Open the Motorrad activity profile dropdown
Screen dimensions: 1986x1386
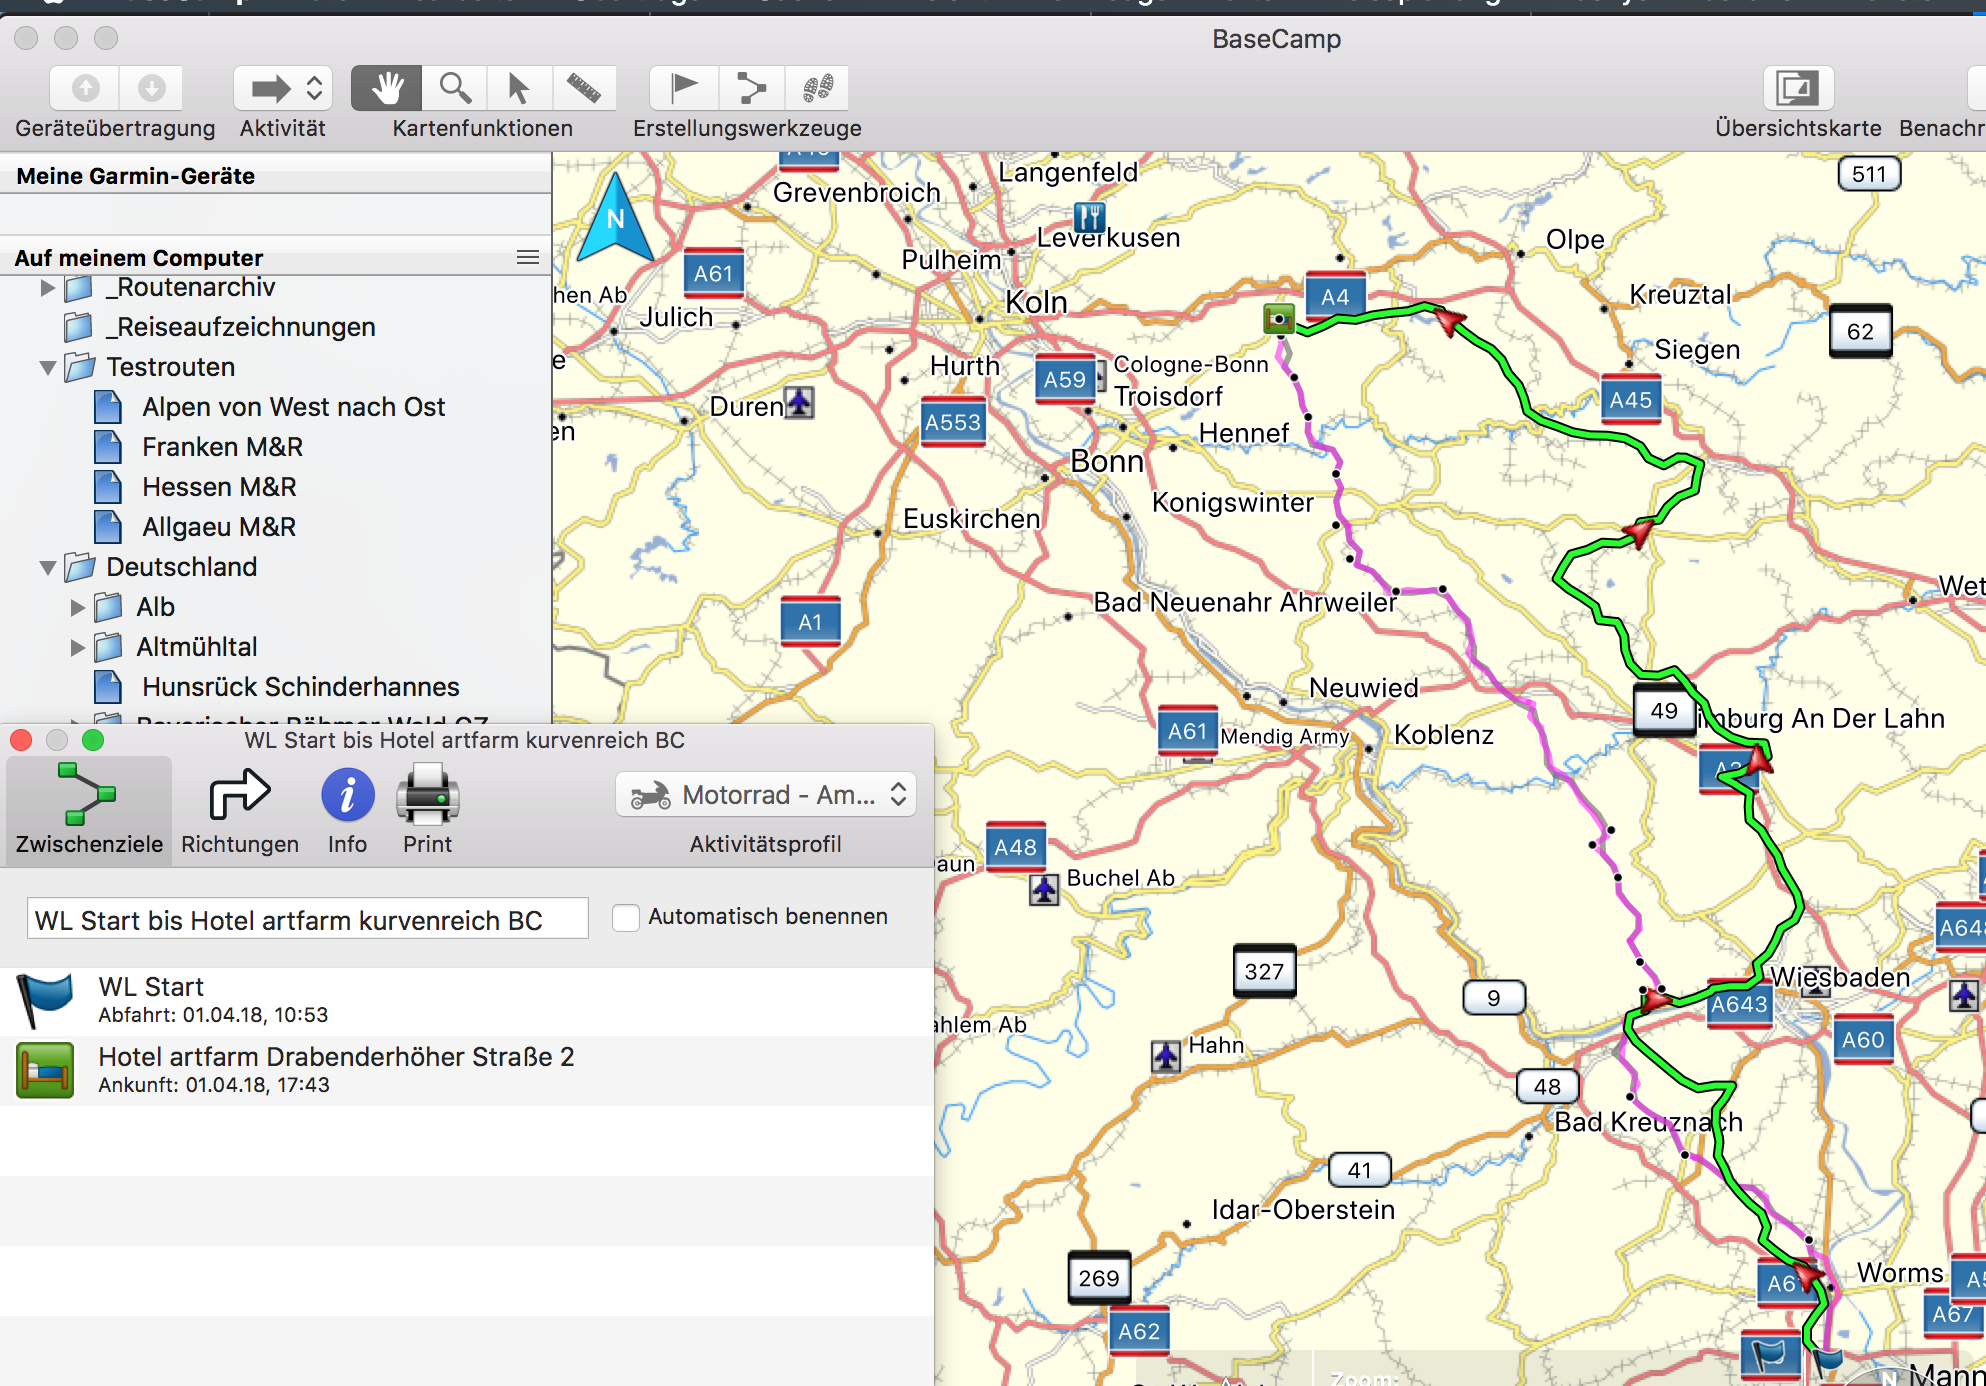[766, 795]
